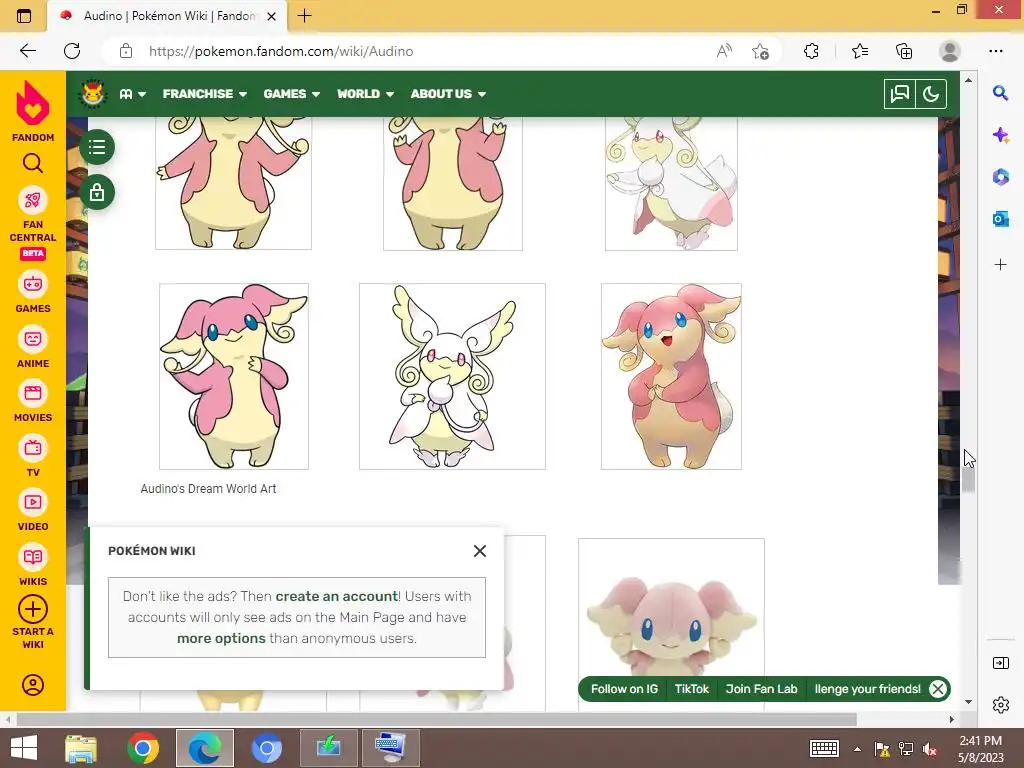Close the Pokémon Wiki notification popup
Screen dimensions: 1024x768
tap(479, 551)
